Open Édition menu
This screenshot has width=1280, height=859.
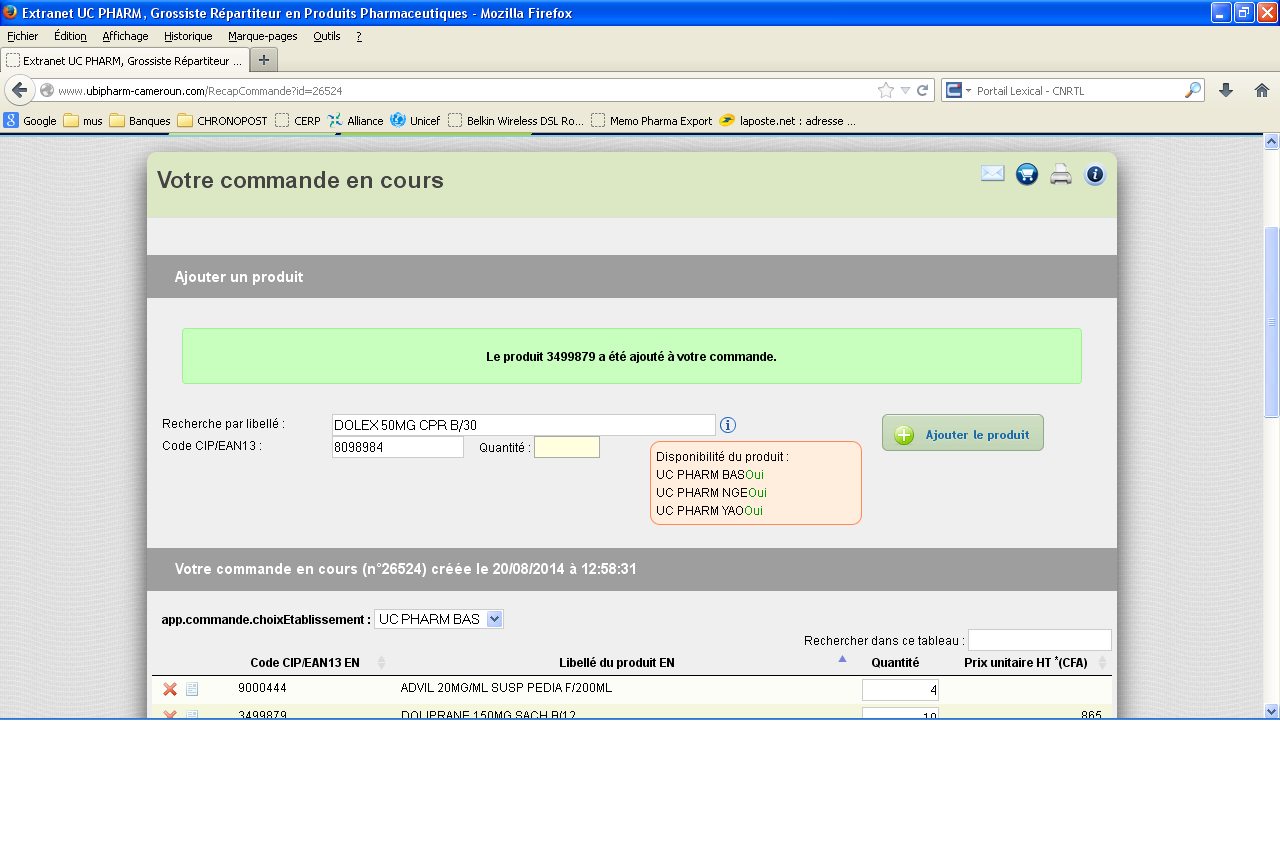(70, 36)
